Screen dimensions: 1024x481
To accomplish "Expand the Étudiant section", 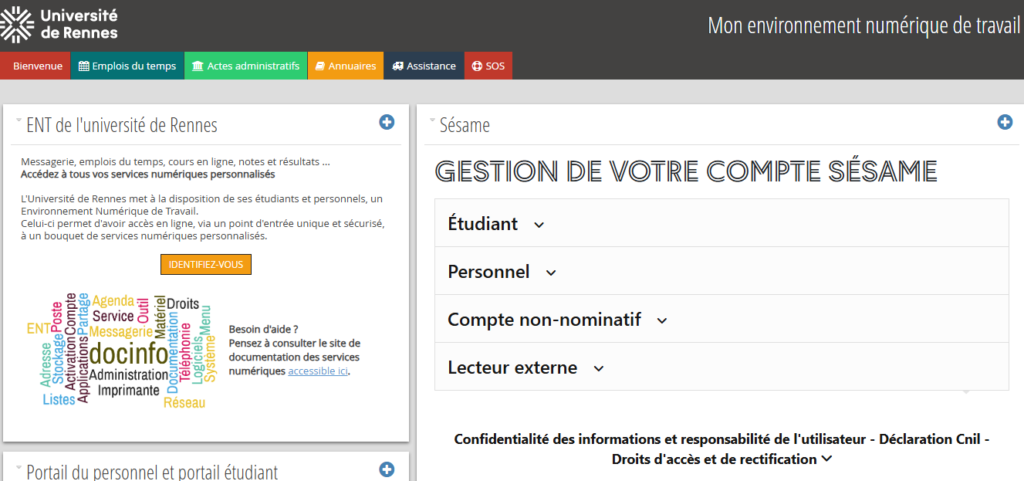I will tap(722, 223).
